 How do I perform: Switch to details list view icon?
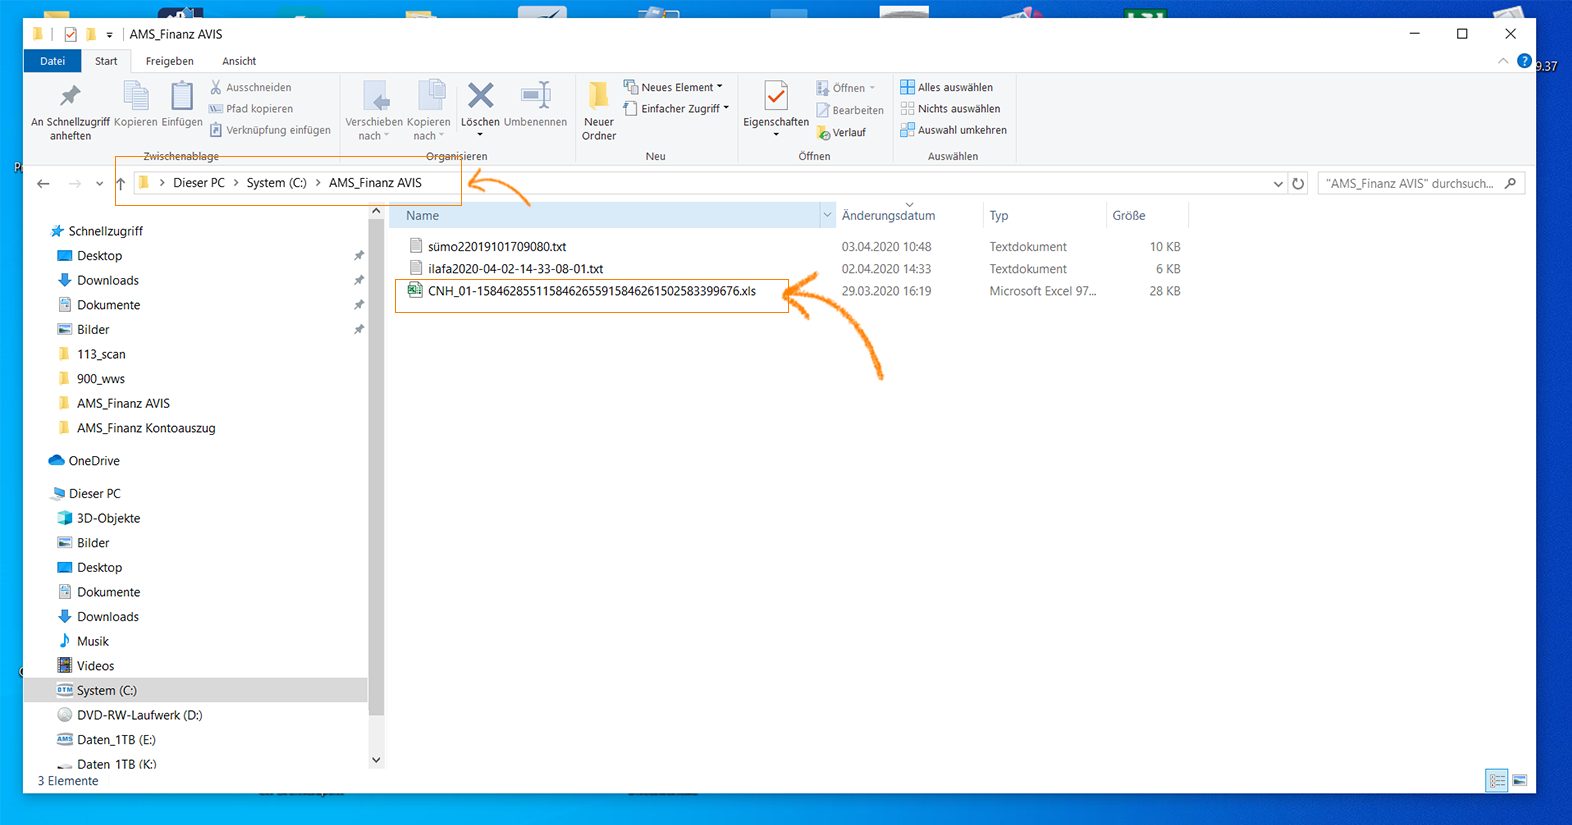pyautogui.click(x=1496, y=781)
